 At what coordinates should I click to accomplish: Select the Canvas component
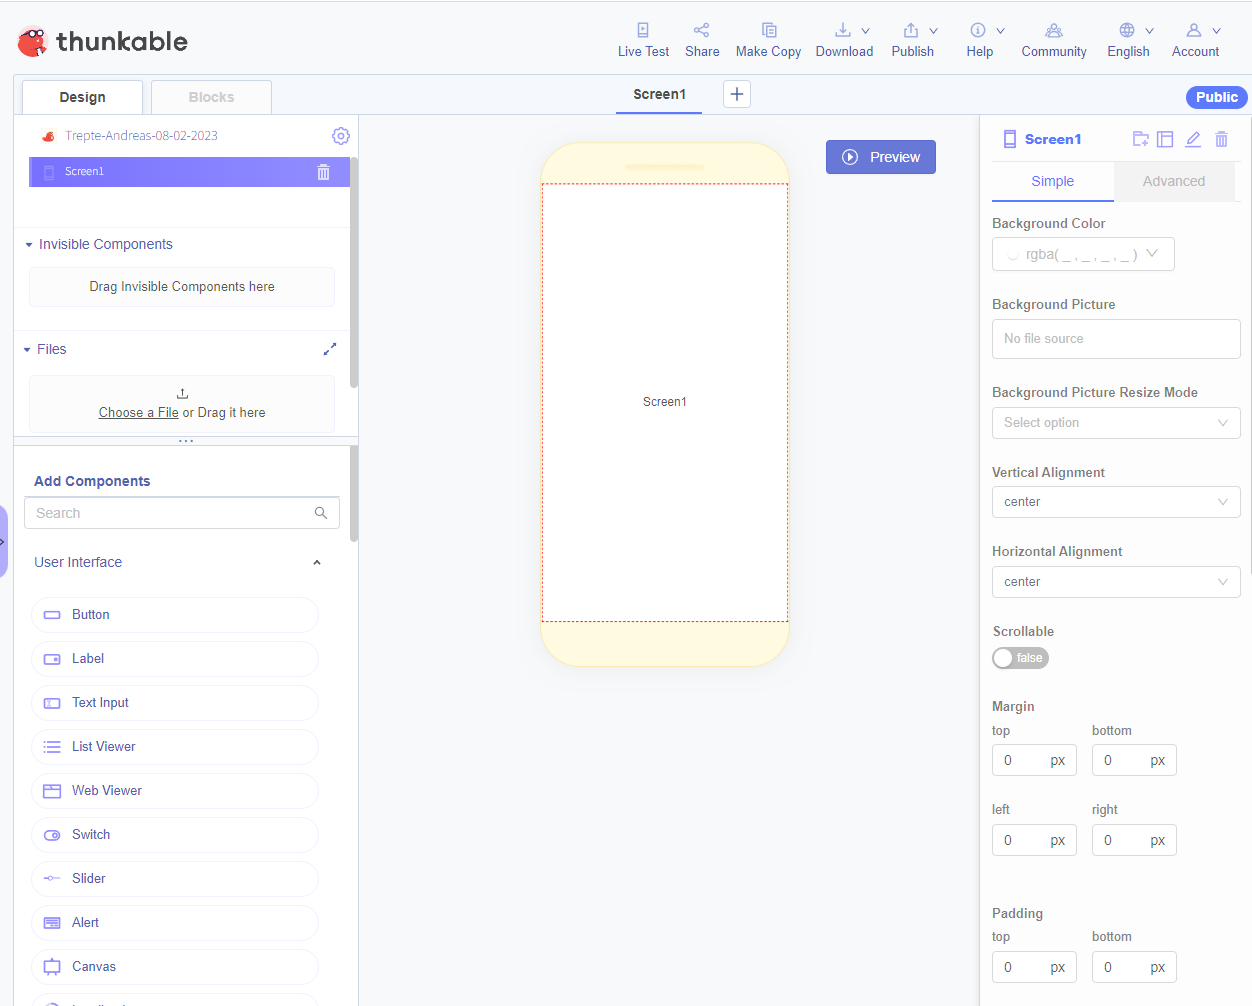tap(175, 967)
